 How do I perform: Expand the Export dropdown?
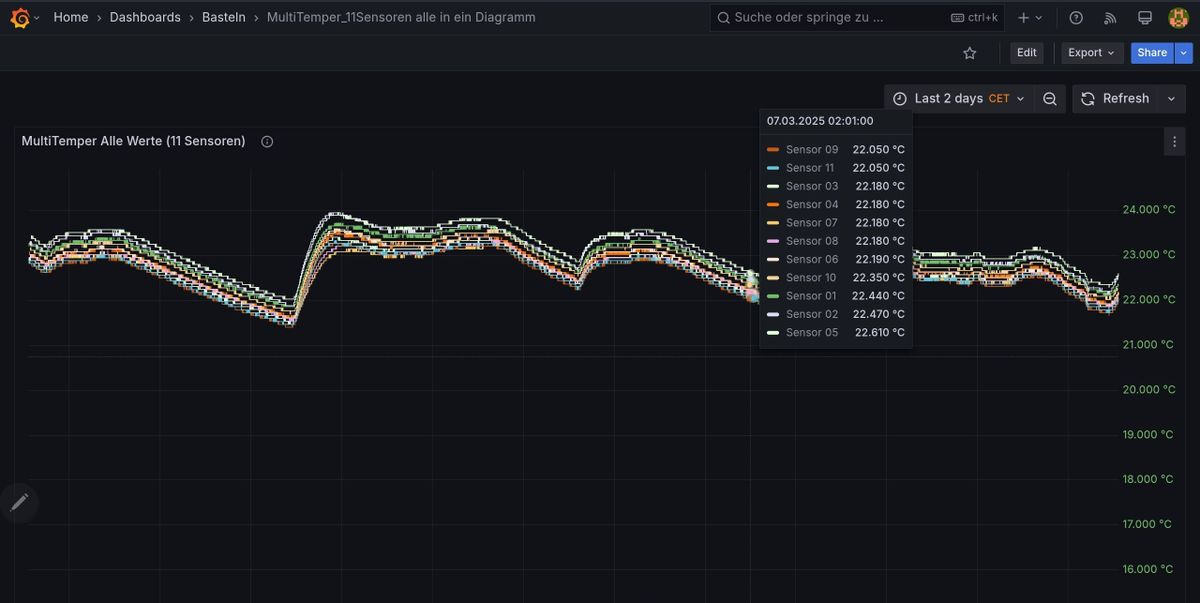coord(1091,53)
